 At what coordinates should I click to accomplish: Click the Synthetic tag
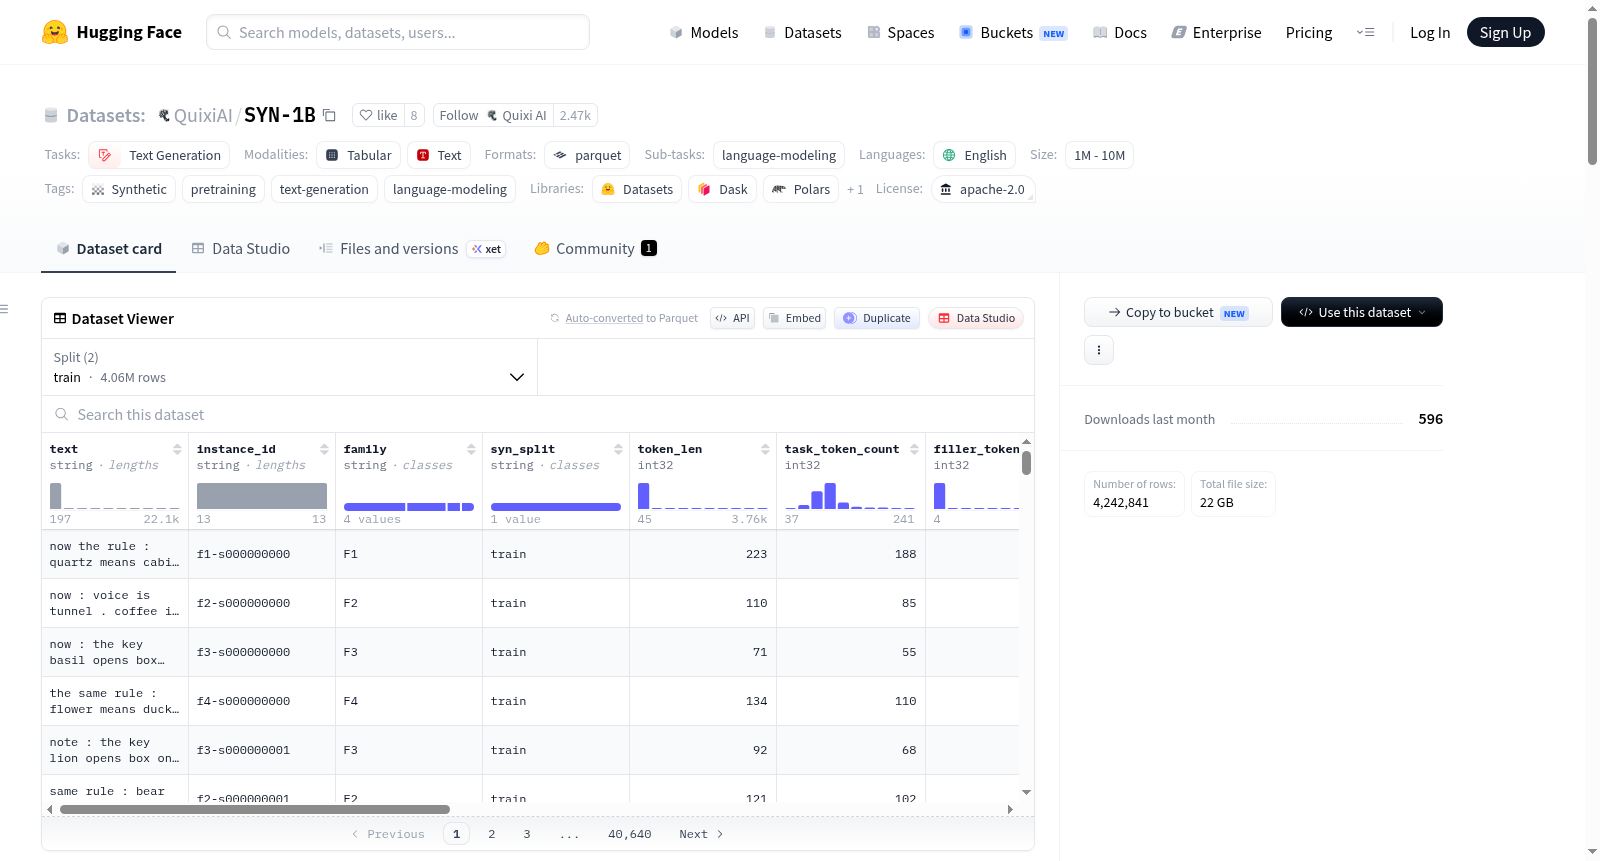tap(129, 189)
